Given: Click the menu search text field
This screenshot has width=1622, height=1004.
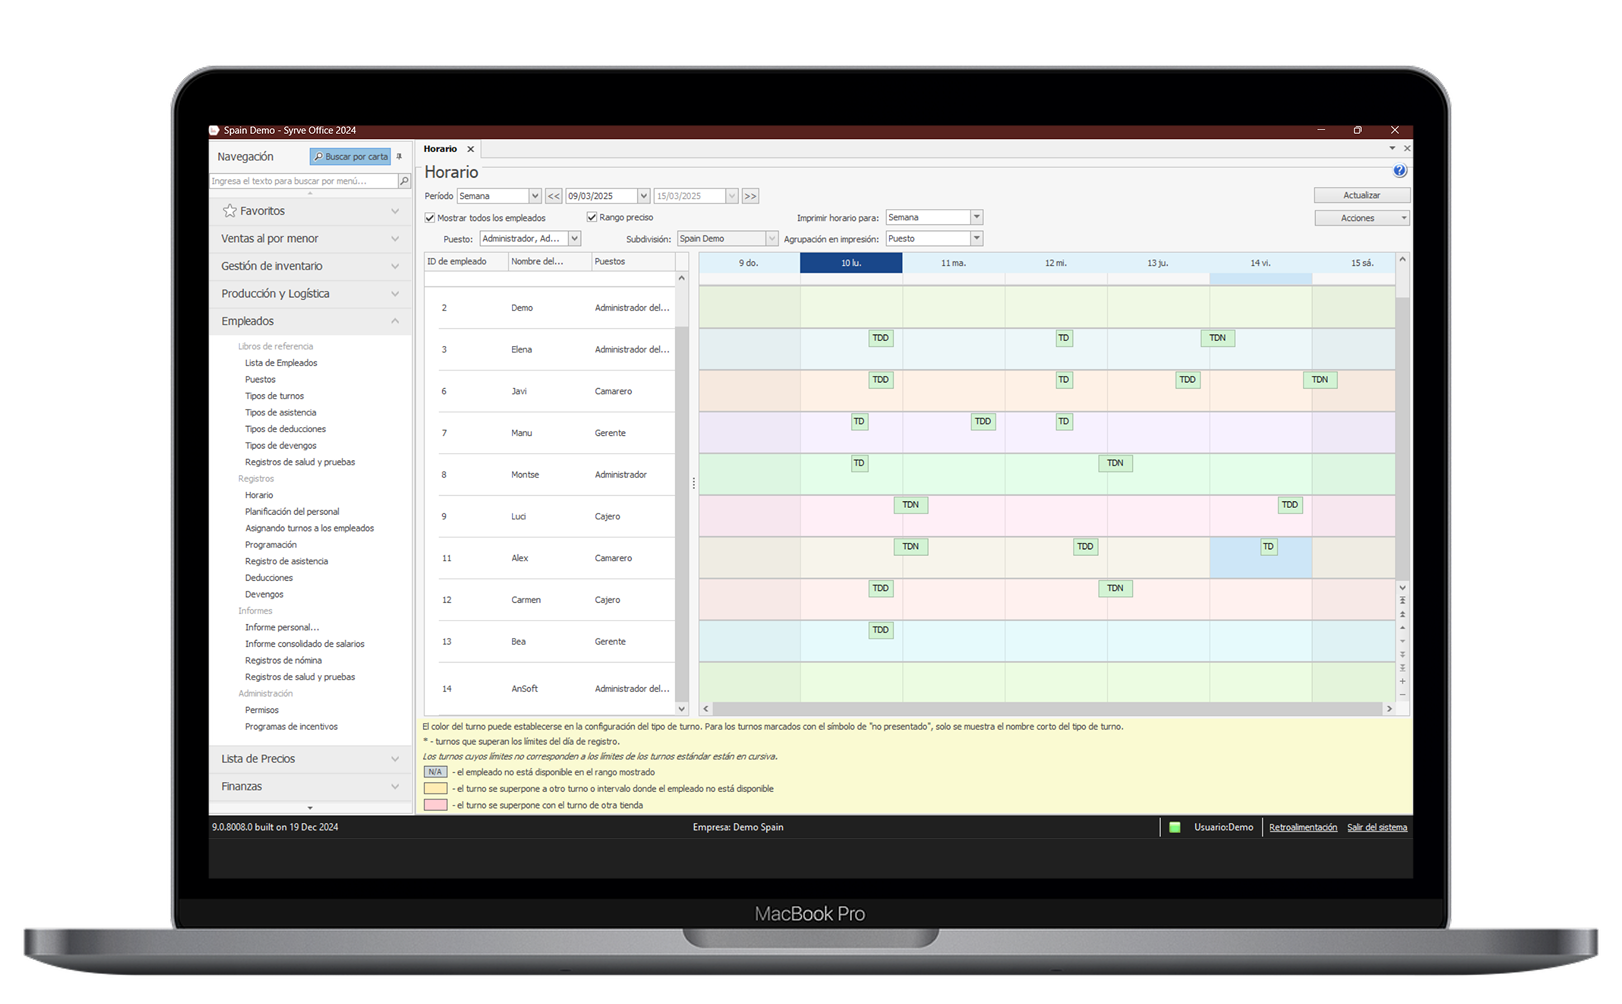Looking at the screenshot, I should pyautogui.click(x=303, y=181).
